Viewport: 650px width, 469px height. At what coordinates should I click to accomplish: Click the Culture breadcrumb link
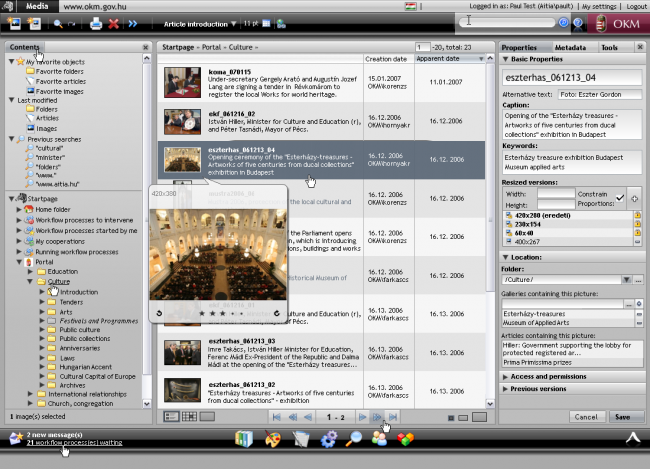[x=240, y=47]
